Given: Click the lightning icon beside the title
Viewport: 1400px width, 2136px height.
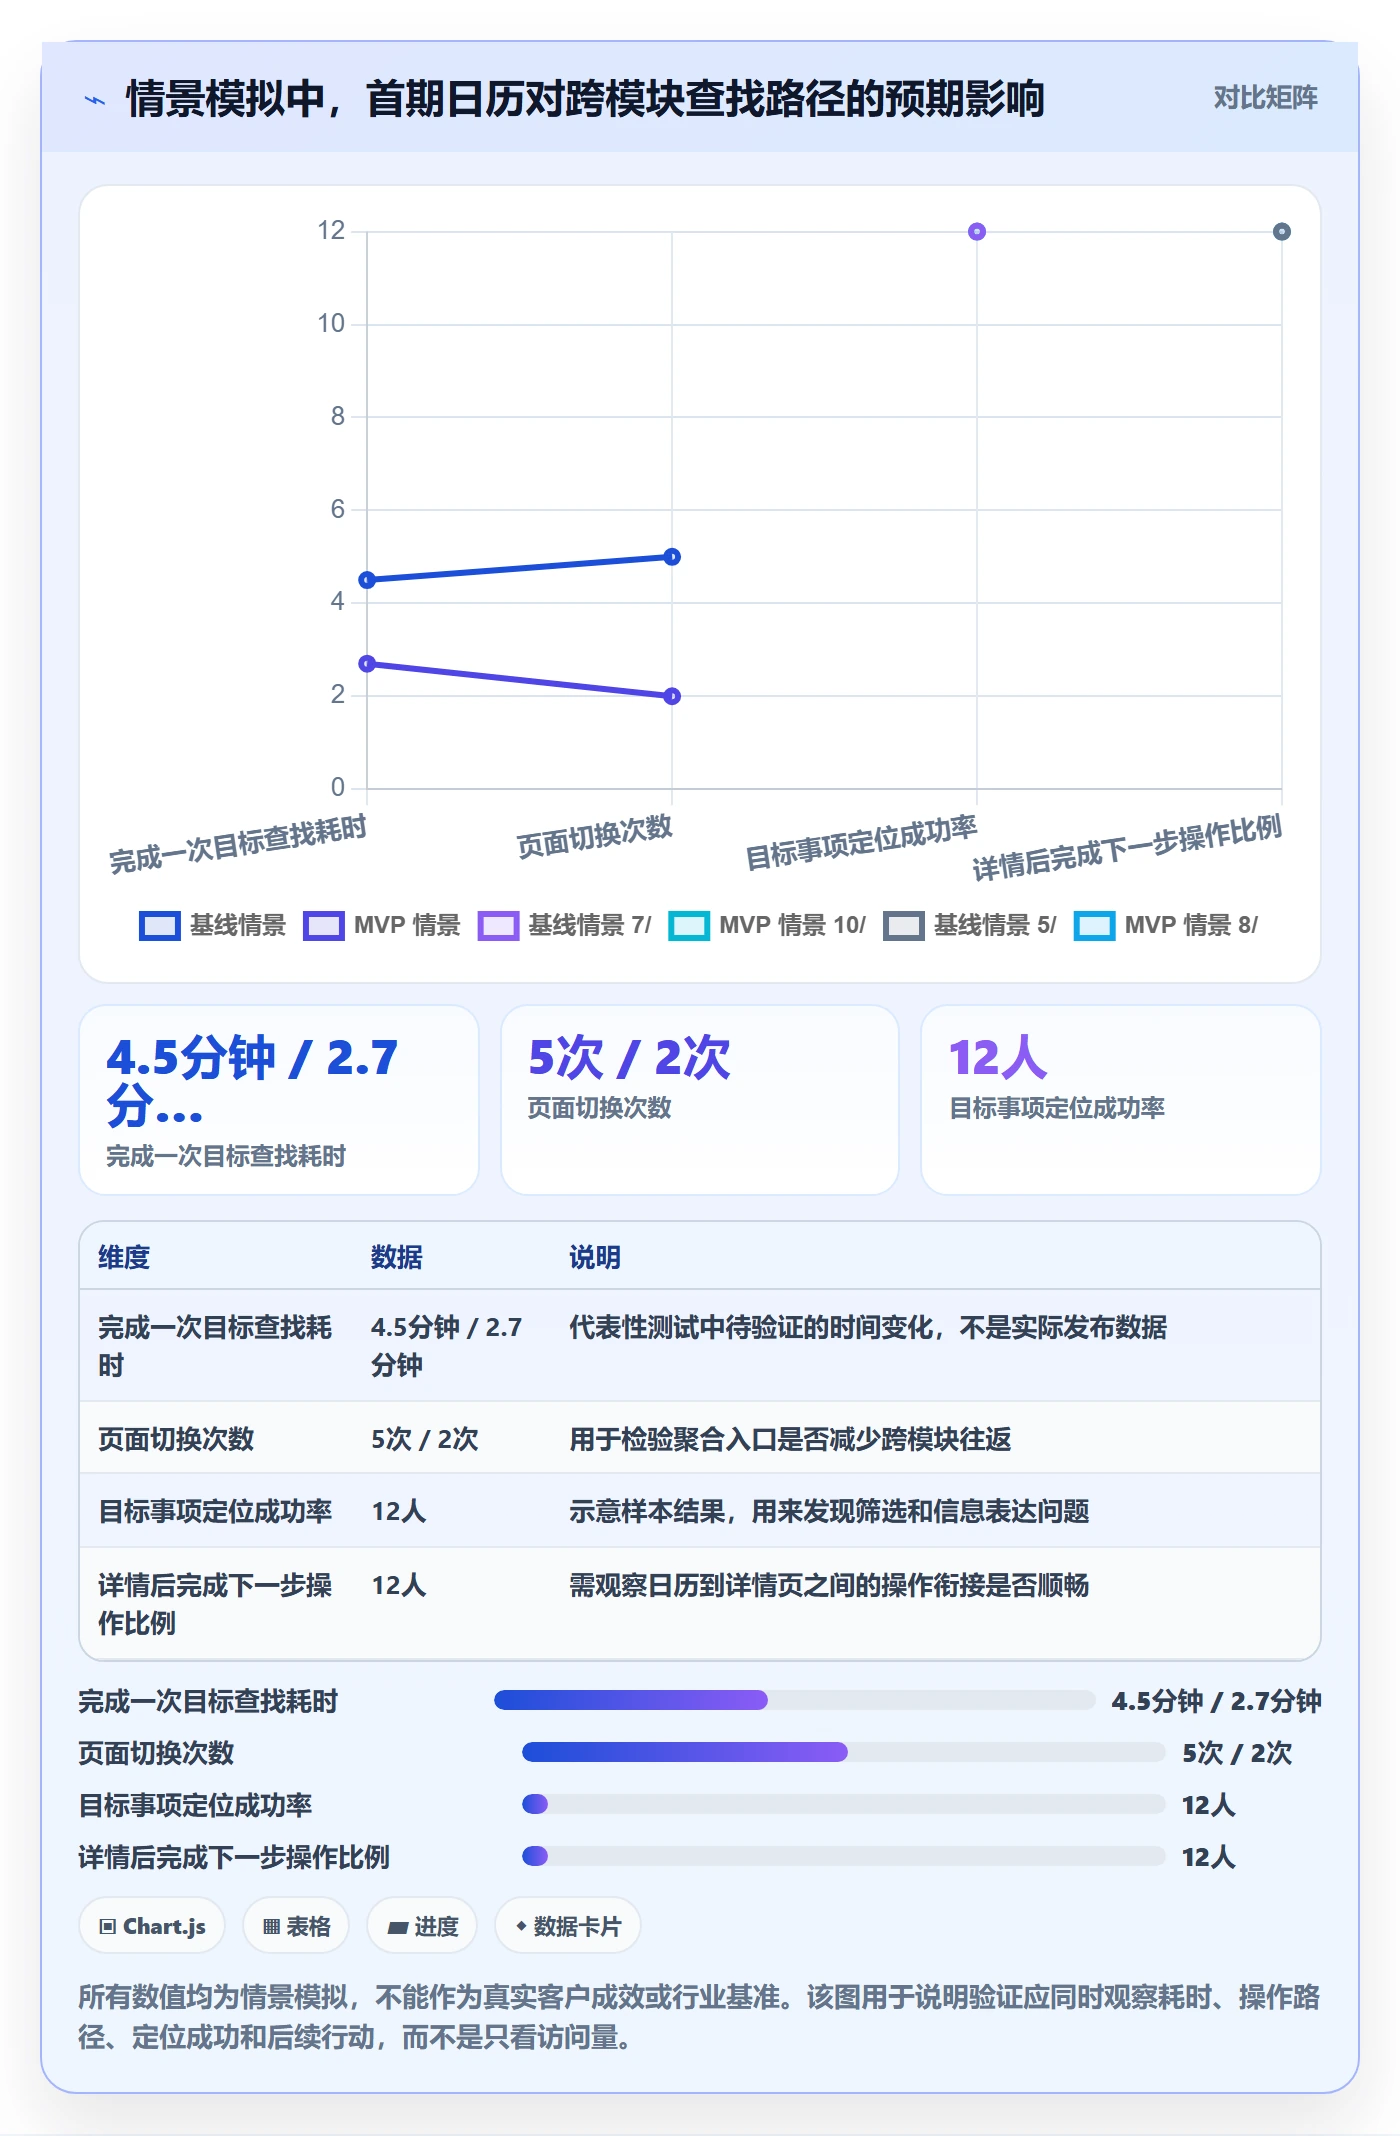Looking at the screenshot, I should 95,100.
